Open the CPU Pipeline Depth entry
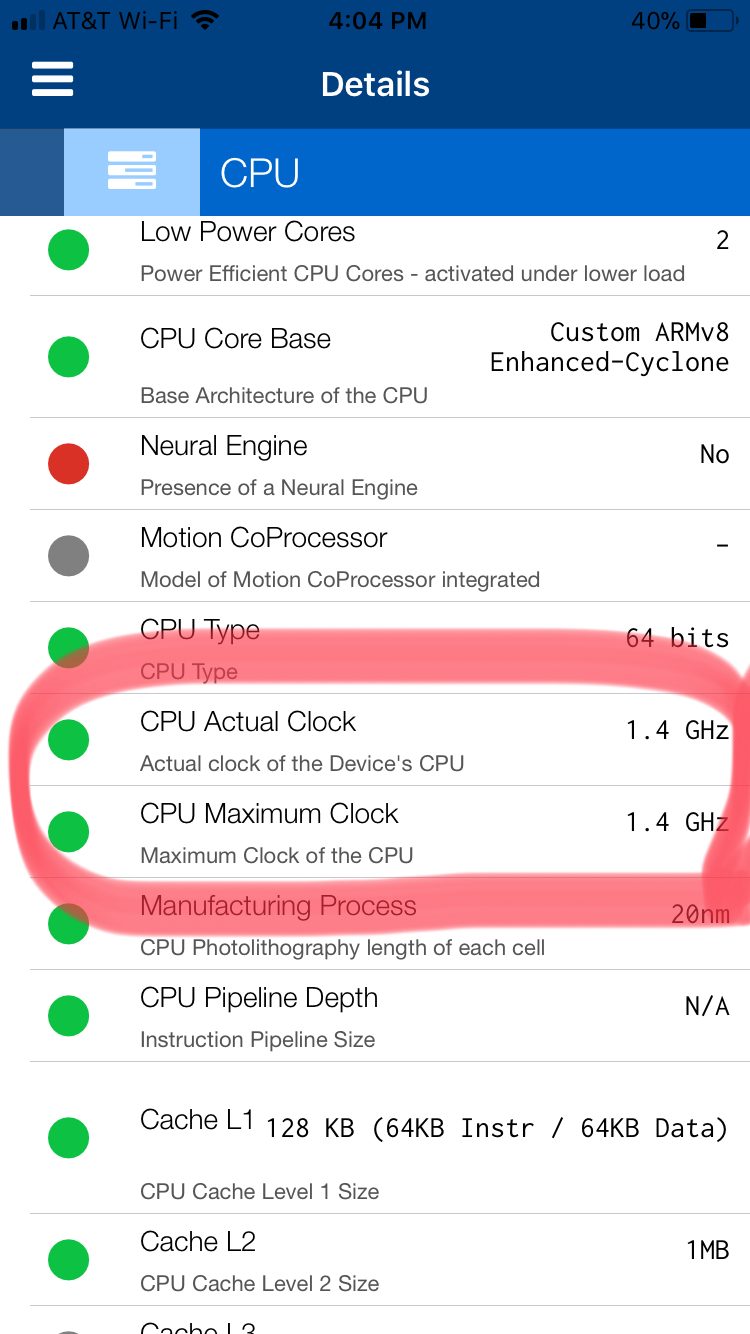The width and height of the screenshot is (750, 1334). (x=375, y=1016)
